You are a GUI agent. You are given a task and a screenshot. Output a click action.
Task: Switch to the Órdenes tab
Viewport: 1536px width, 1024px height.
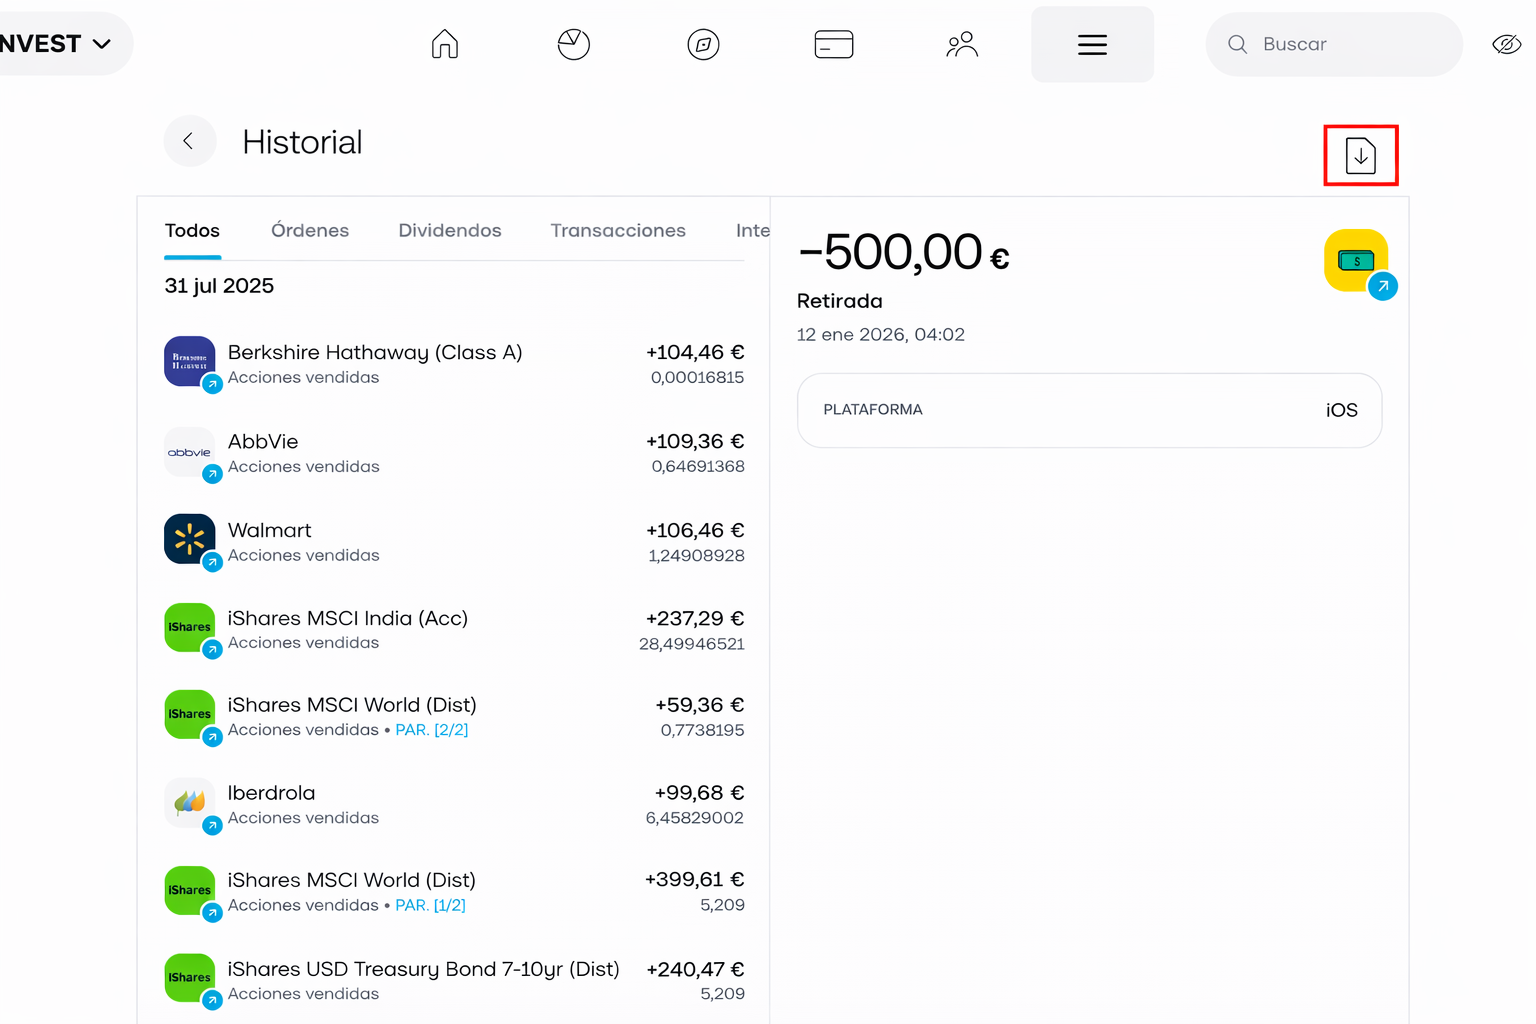pyautogui.click(x=310, y=230)
